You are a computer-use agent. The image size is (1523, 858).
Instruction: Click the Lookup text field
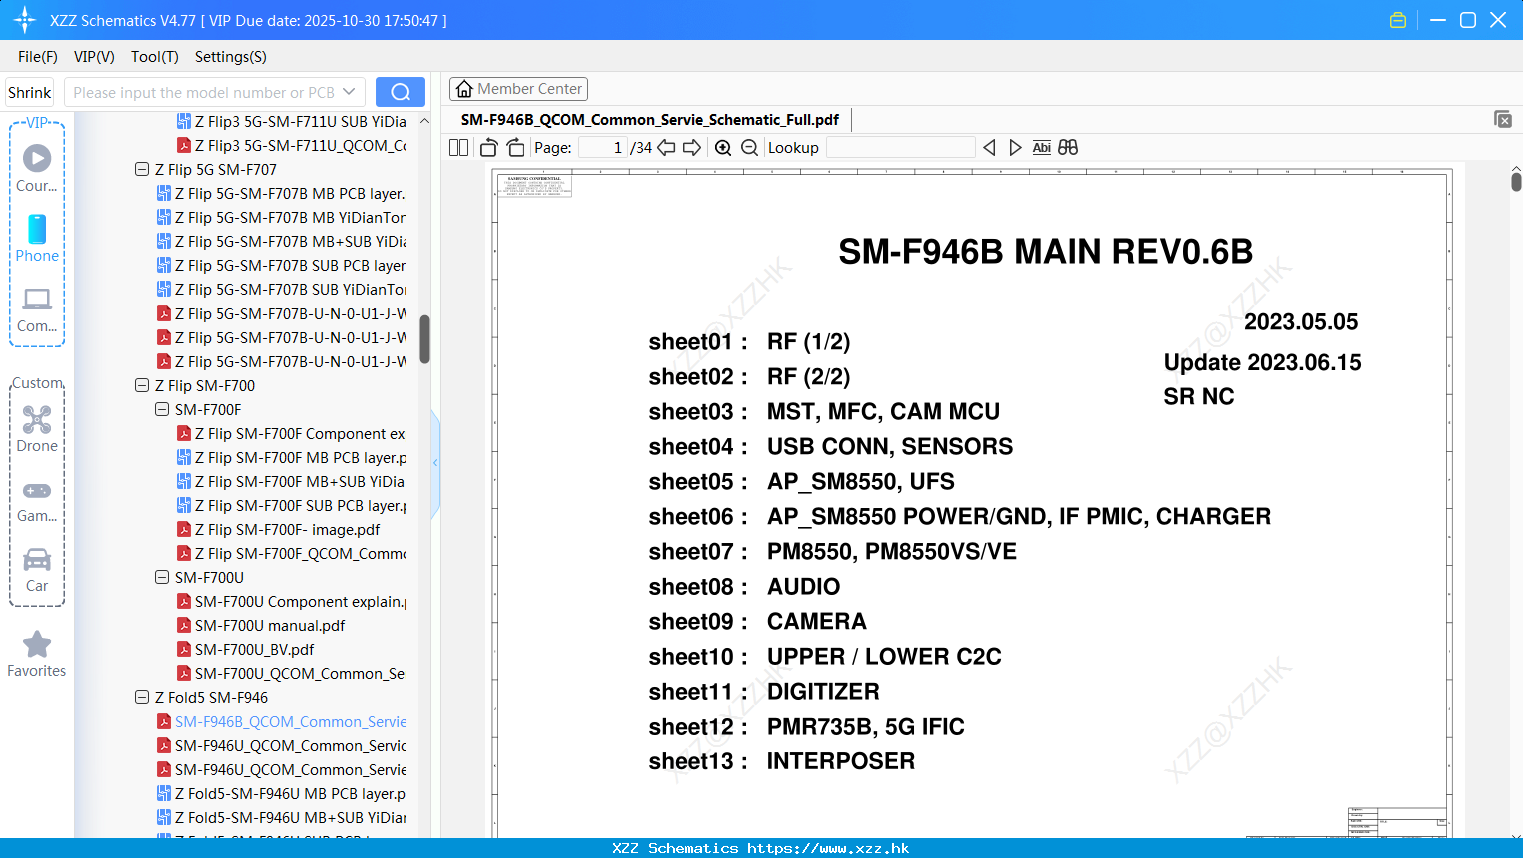click(900, 148)
